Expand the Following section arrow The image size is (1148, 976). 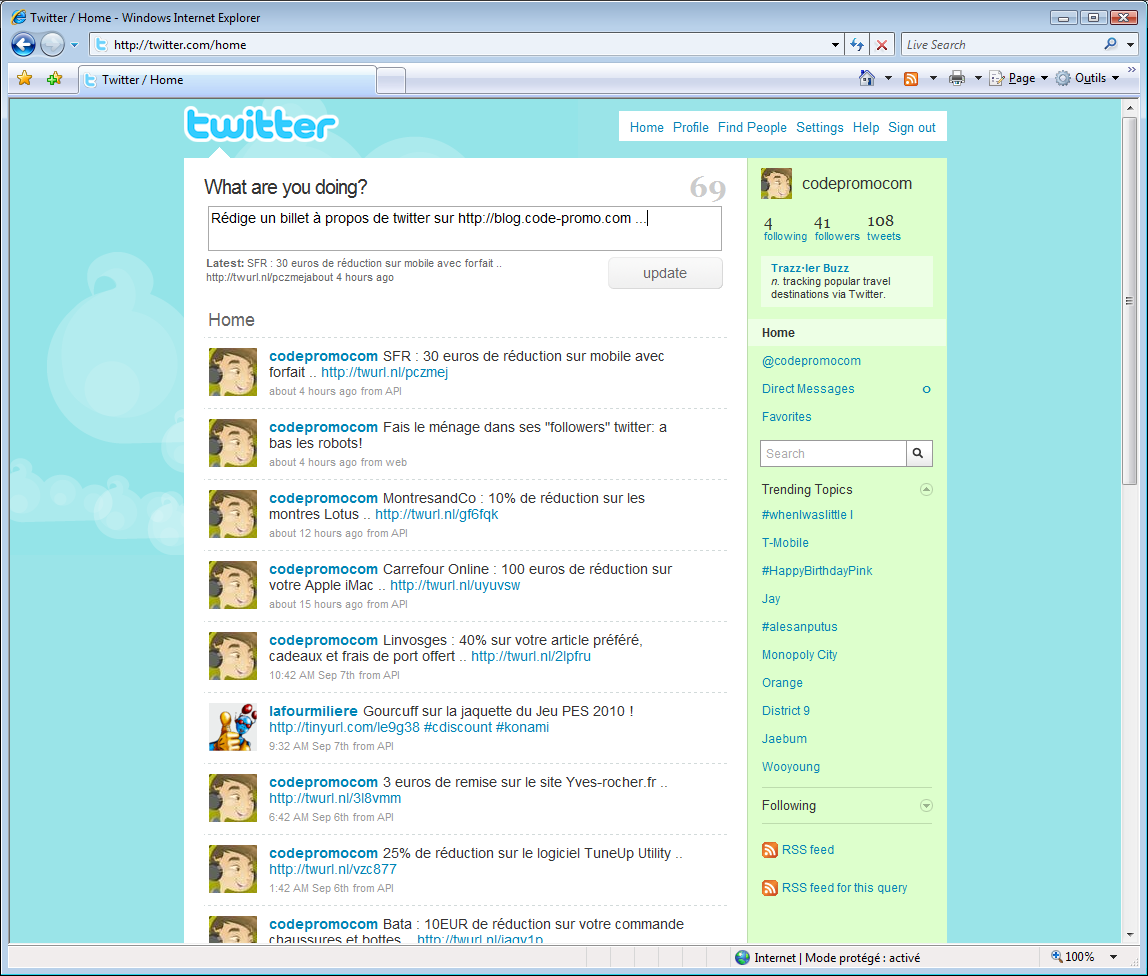click(x=926, y=805)
